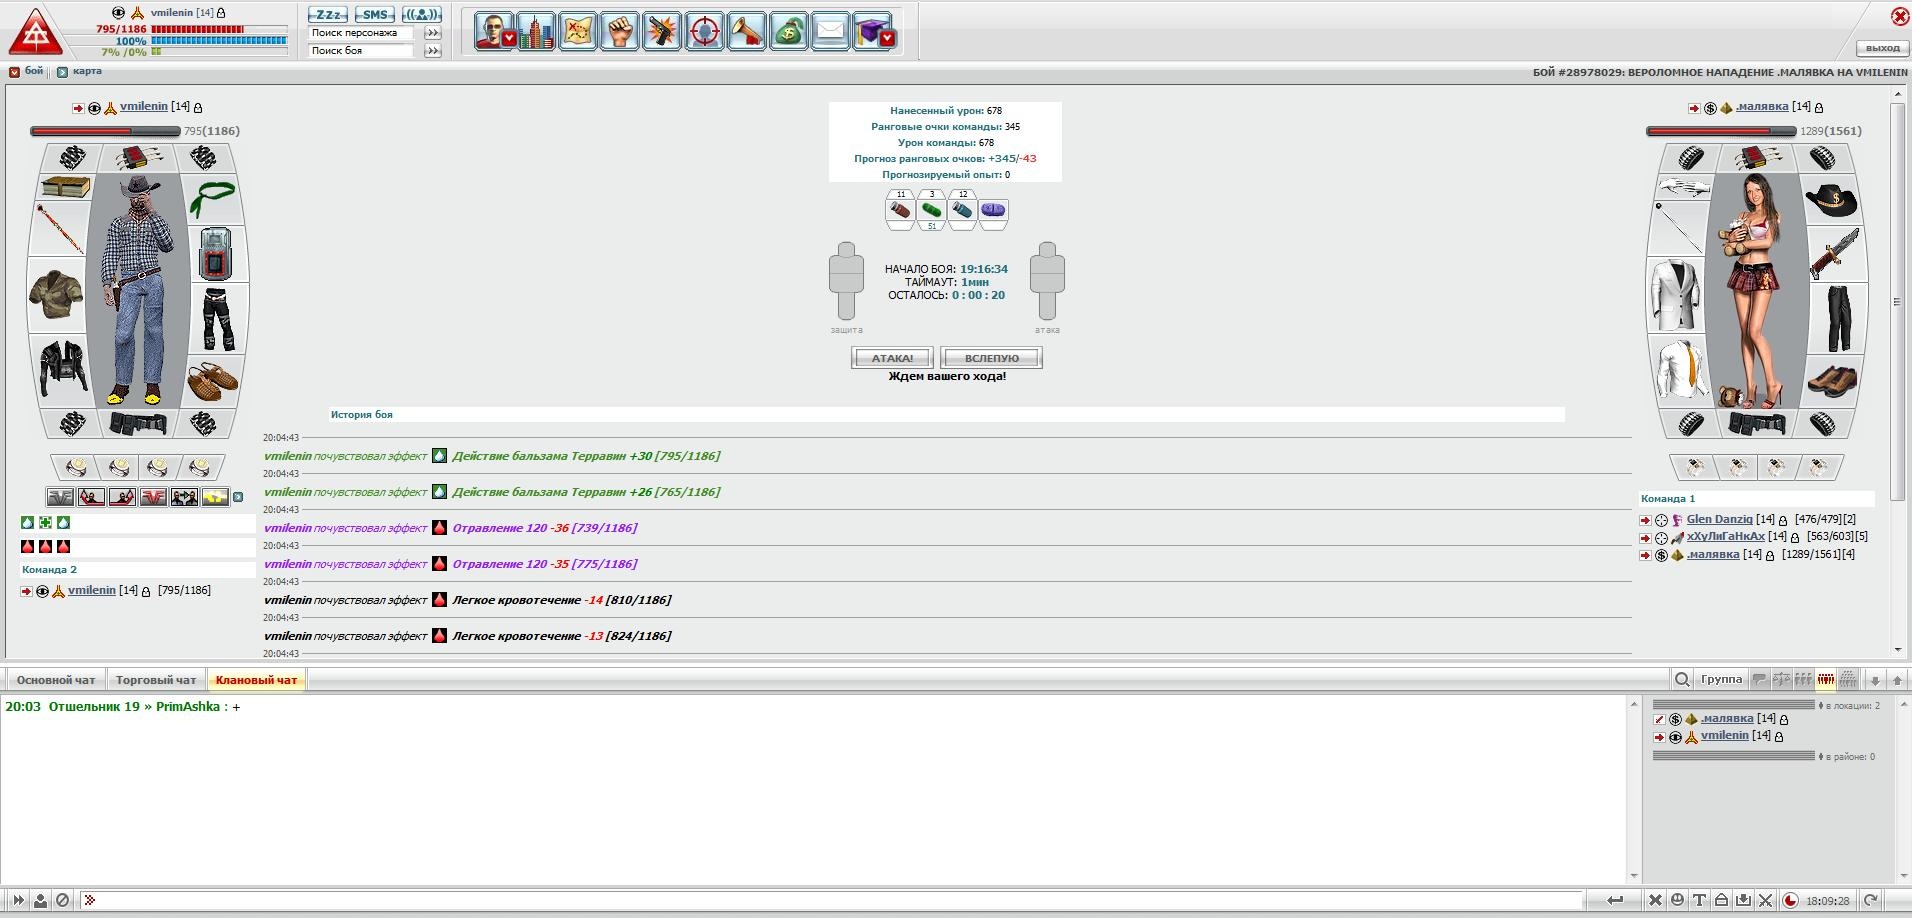
Task: Submit the Поиск боя search arrow
Action: tap(433, 50)
